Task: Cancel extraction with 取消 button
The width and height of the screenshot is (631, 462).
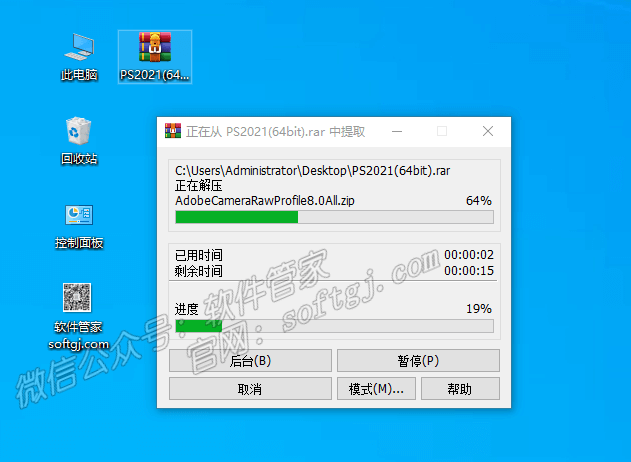Action: [x=250, y=389]
